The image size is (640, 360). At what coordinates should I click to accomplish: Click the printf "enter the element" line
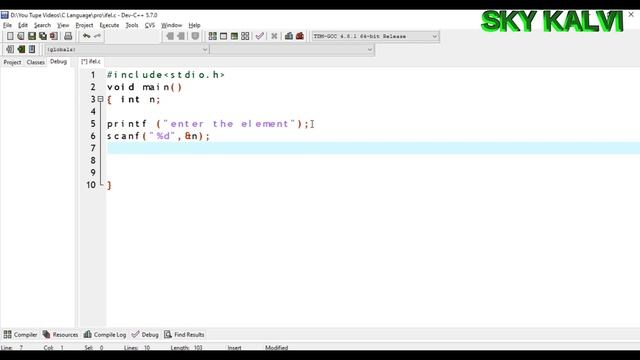click(x=208, y=124)
